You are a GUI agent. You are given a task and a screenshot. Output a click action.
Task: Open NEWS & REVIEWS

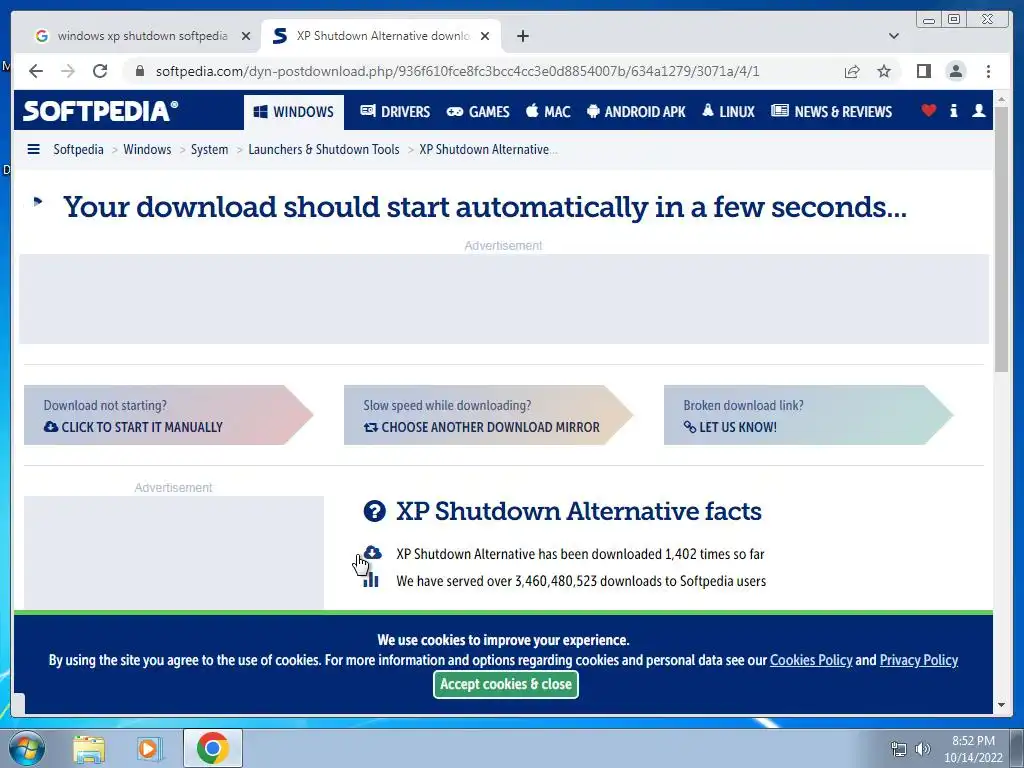coord(831,112)
